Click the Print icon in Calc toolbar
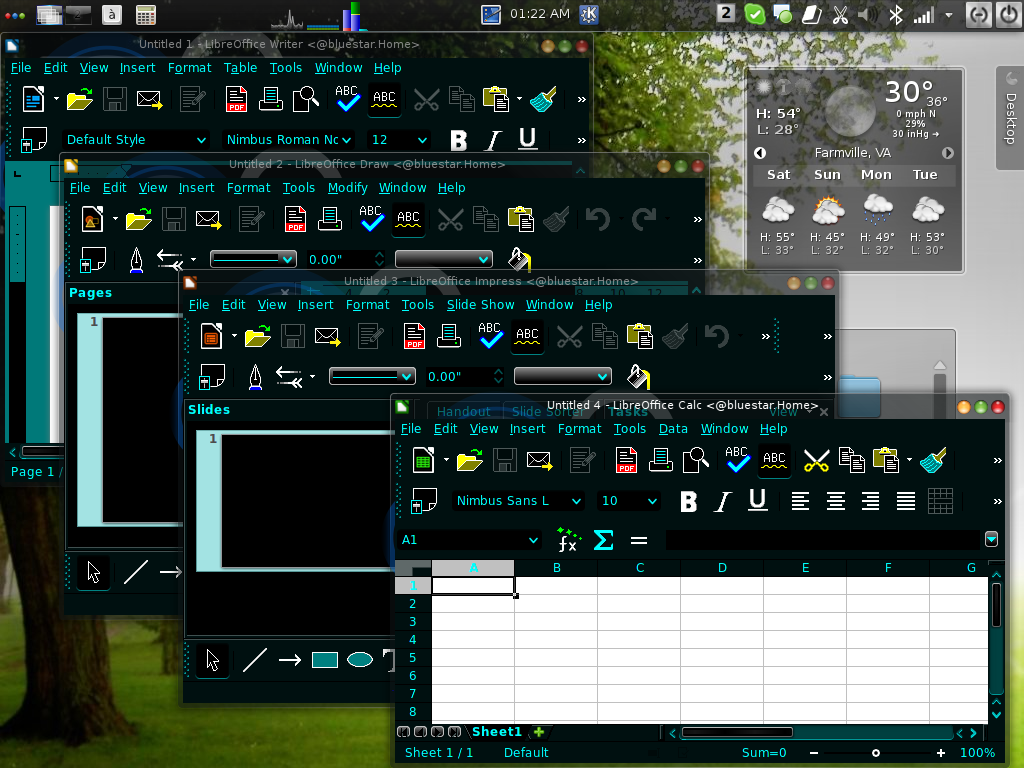This screenshot has height=768, width=1024. [661, 460]
